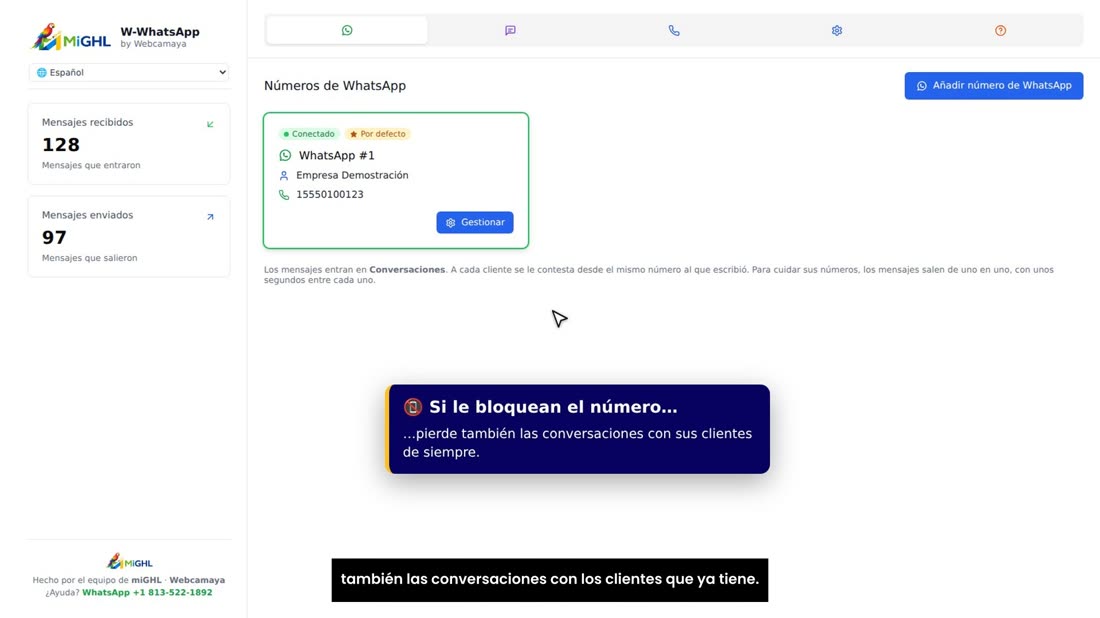The width and height of the screenshot is (1100, 618).
Task: Open the WhatsApp numbers tab icon
Action: tap(347, 30)
